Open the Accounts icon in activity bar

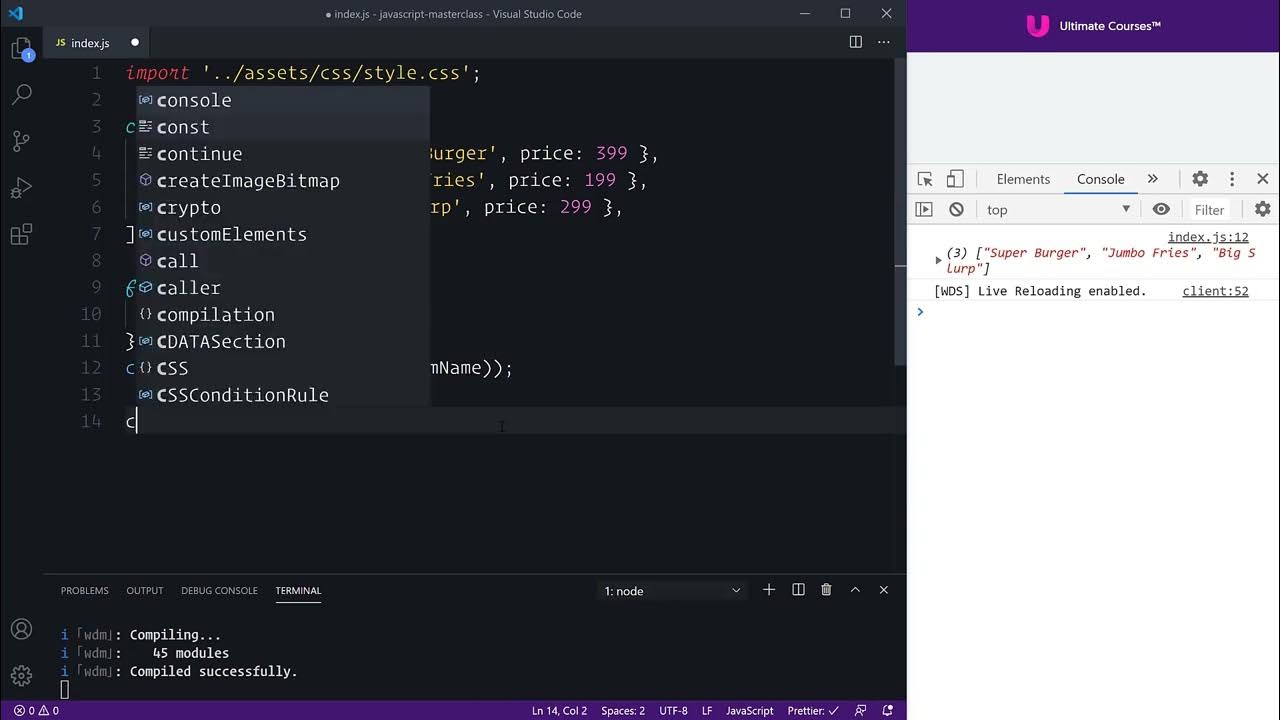(21, 629)
